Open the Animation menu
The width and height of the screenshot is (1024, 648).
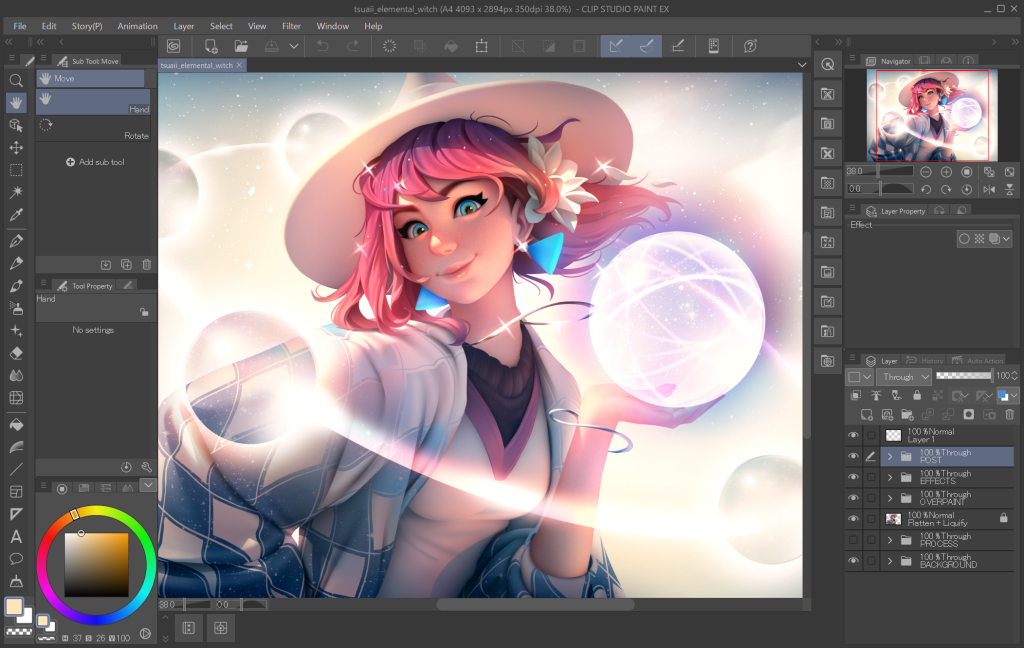click(137, 26)
